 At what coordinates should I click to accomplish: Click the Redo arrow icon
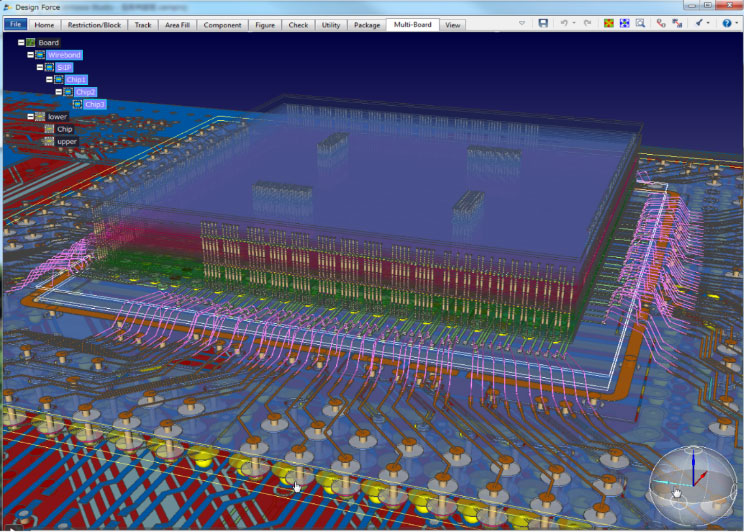coord(586,23)
